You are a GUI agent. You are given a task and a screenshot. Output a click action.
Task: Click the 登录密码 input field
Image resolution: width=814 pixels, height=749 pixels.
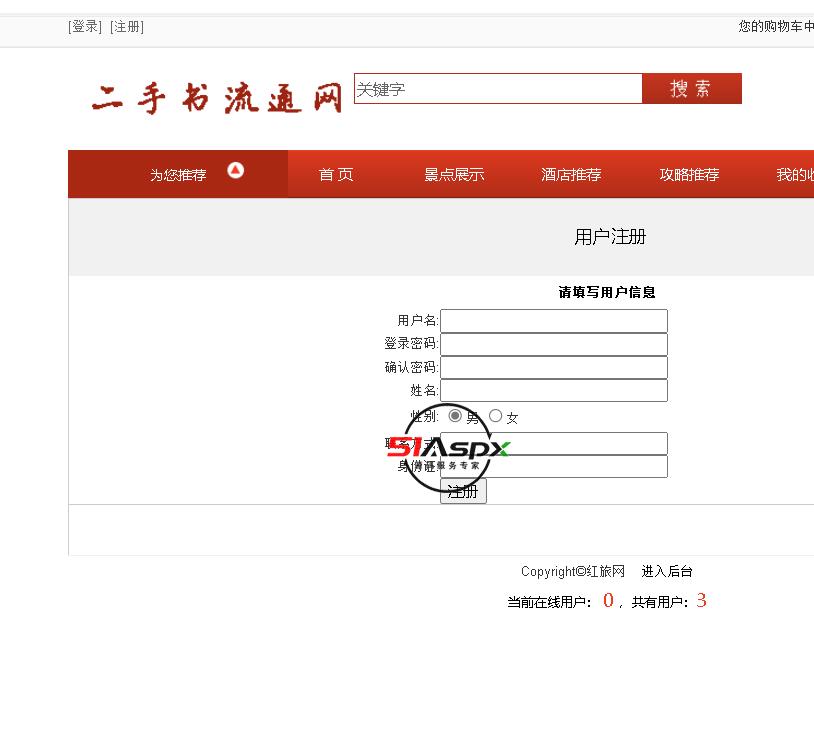click(554, 344)
